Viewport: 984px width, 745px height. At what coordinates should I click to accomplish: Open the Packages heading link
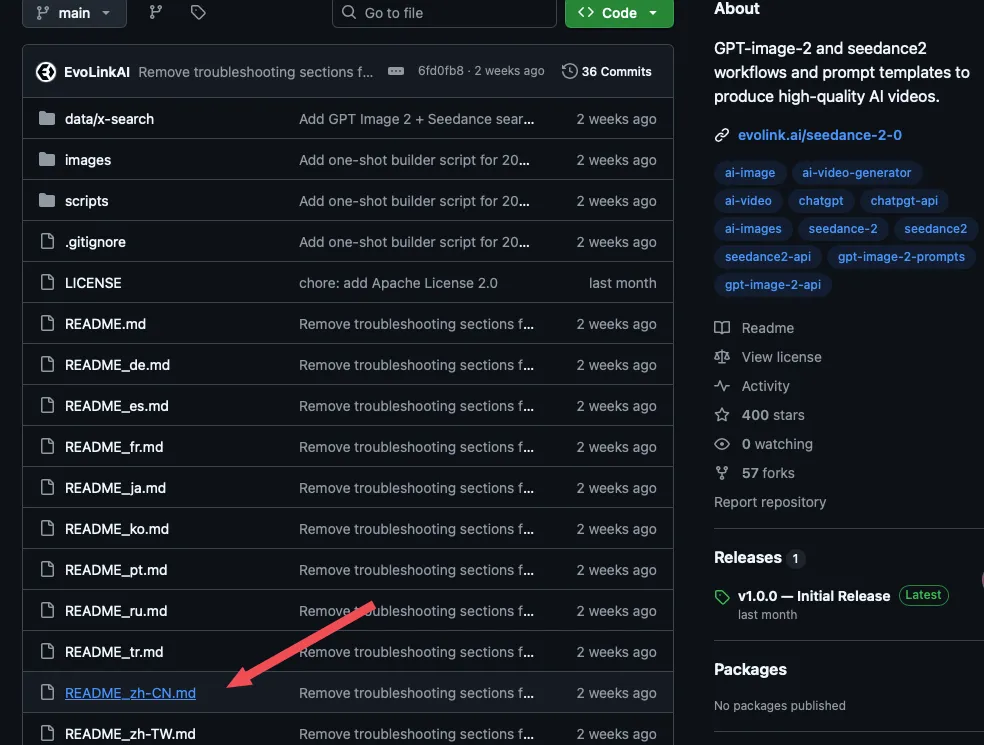tap(750, 669)
